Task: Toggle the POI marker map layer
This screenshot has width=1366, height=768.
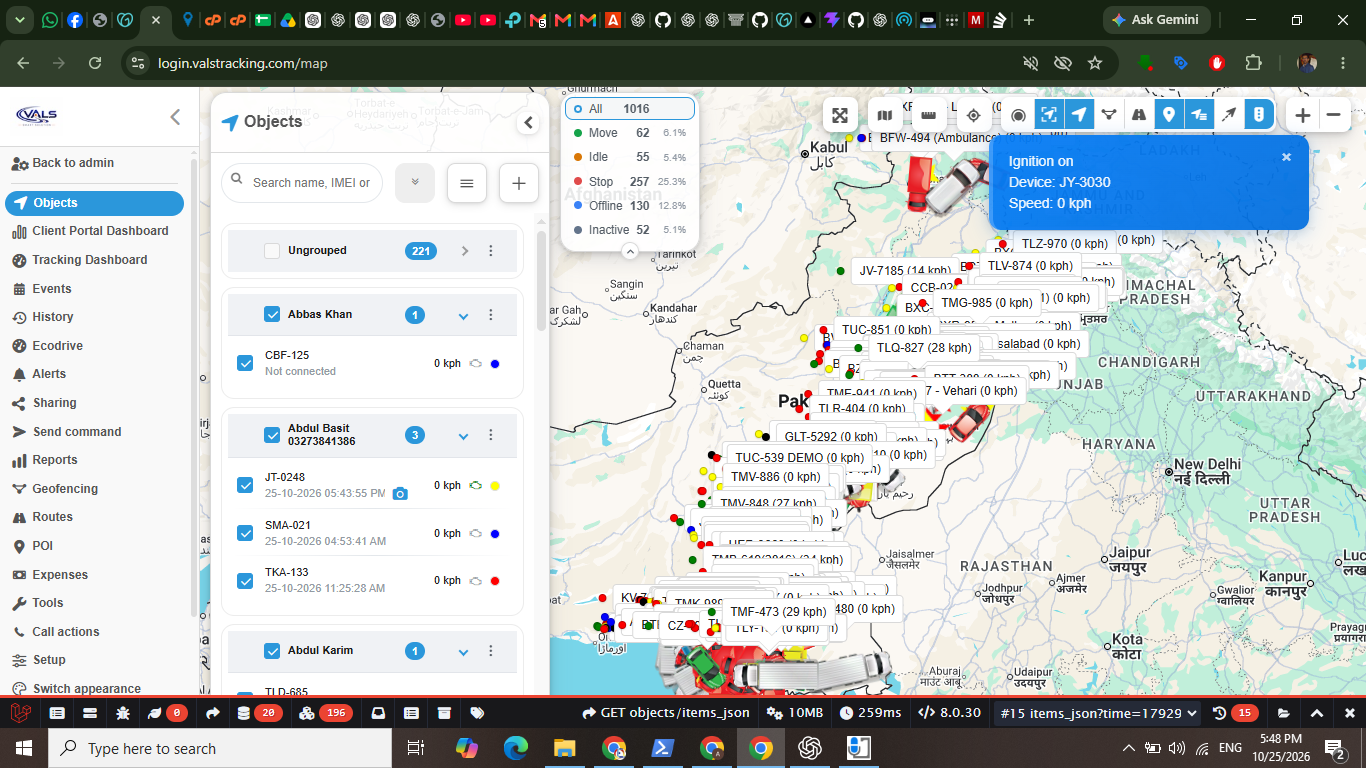Action: click(x=1168, y=115)
